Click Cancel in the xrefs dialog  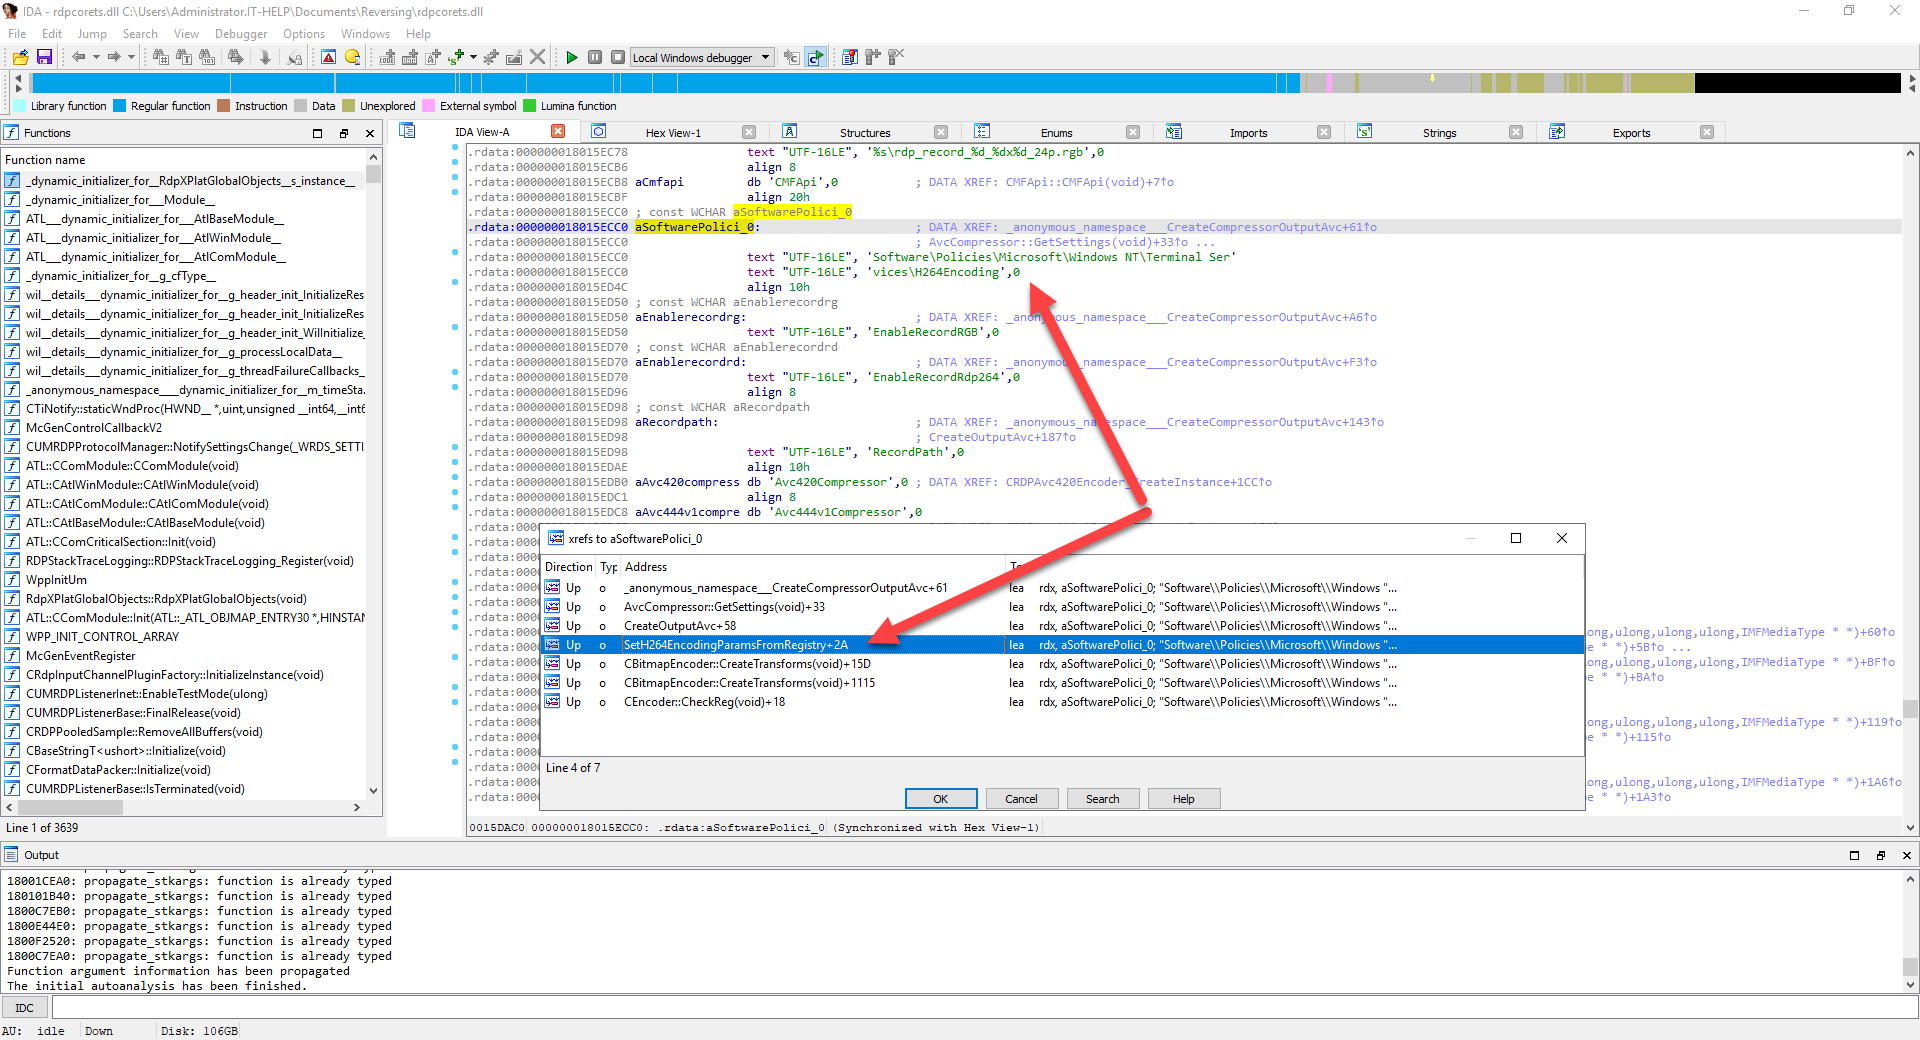[1021, 799]
